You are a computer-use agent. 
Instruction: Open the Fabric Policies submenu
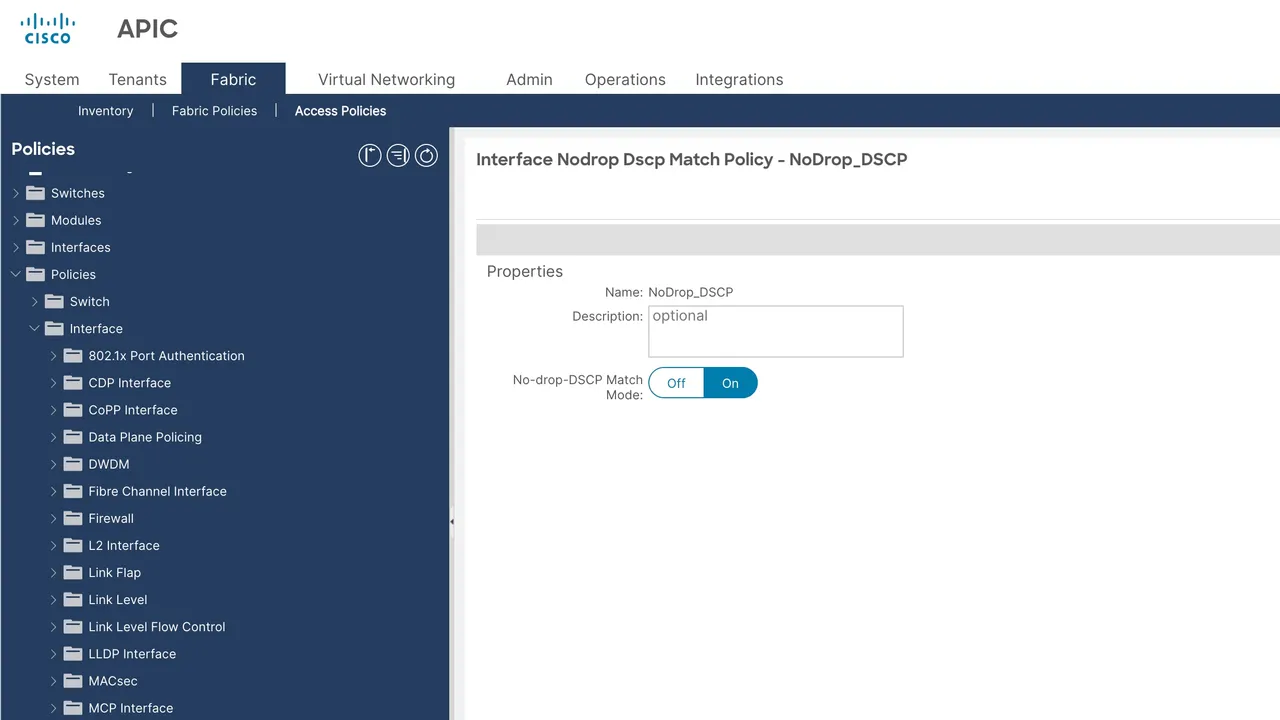click(x=214, y=111)
